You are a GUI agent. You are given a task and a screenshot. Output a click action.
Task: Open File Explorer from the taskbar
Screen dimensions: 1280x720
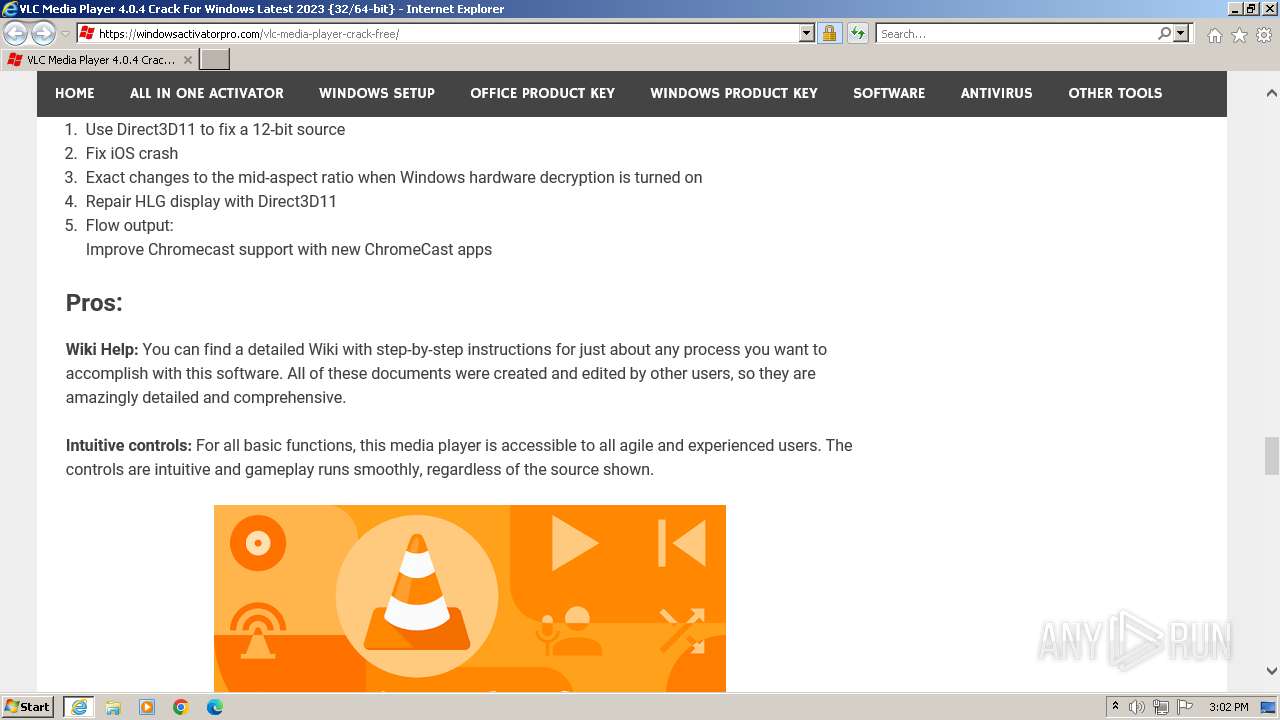(x=113, y=707)
